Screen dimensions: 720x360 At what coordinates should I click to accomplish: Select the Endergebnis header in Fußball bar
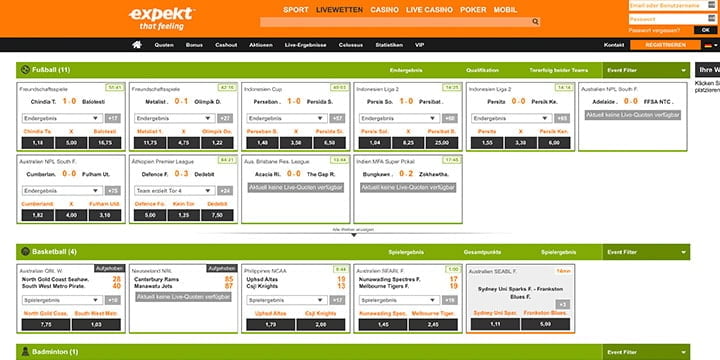pyautogui.click(x=406, y=70)
